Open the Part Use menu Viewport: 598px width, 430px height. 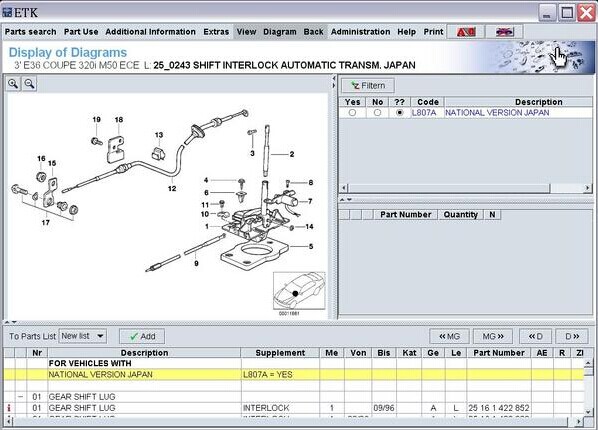pos(81,32)
